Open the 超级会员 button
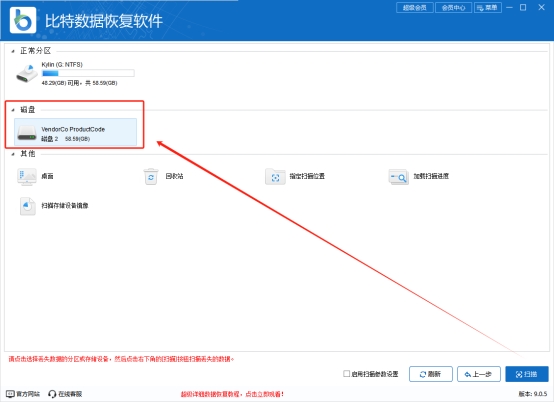 pos(415,7)
